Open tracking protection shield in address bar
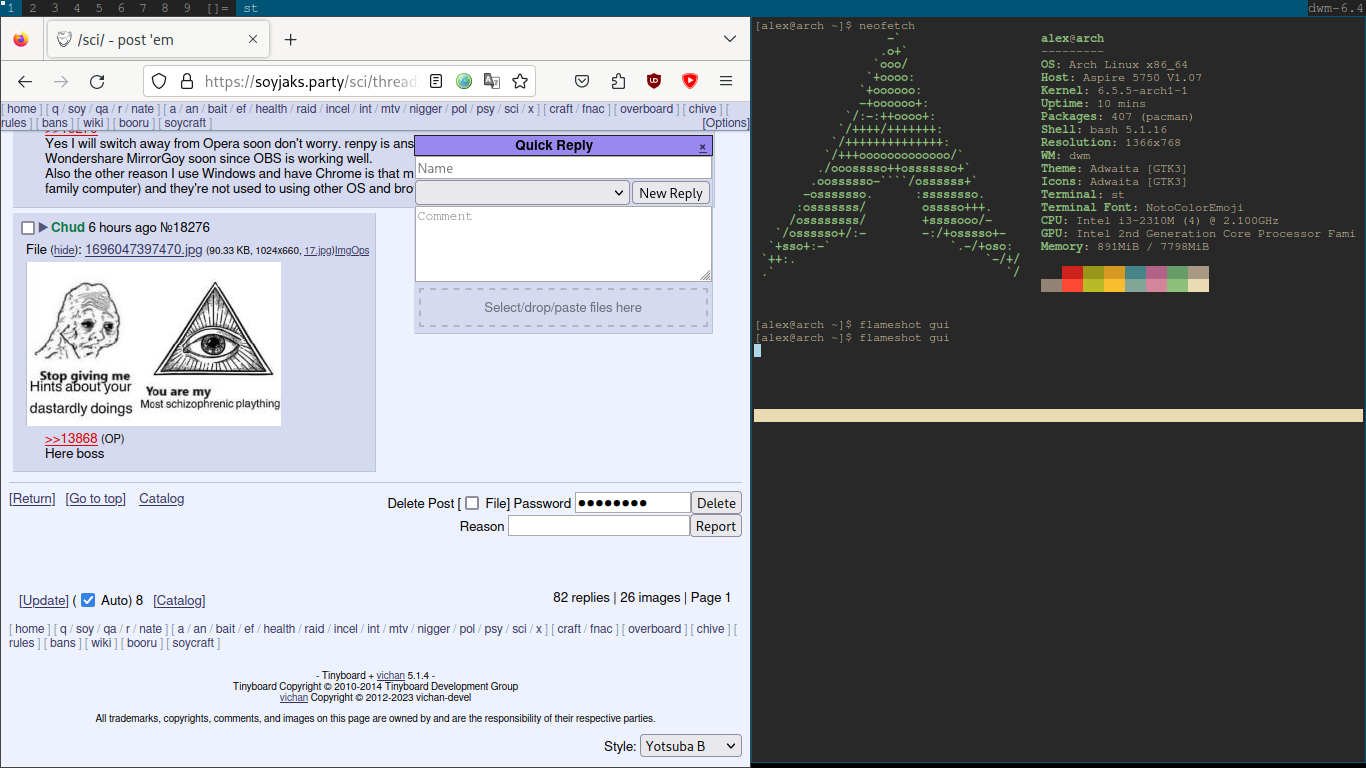This screenshot has width=1366, height=768. pyautogui.click(x=160, y=82)
